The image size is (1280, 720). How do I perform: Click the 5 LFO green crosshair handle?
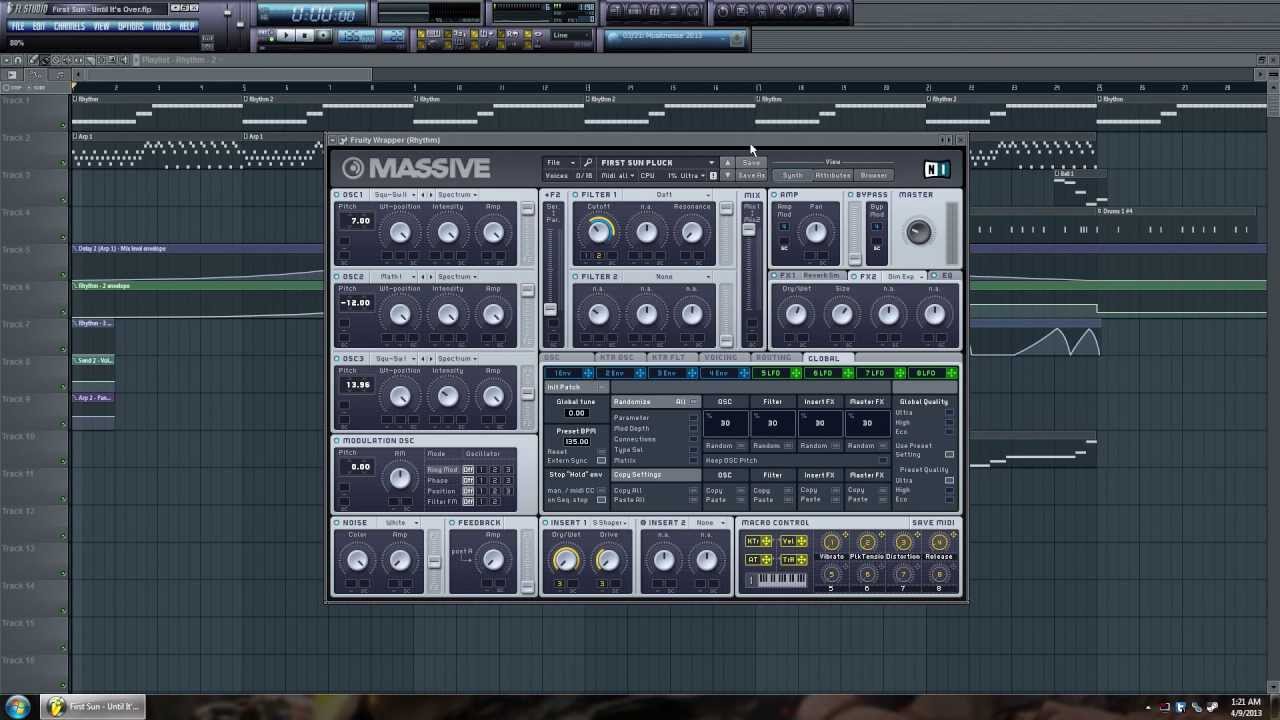tap(796, 373)
